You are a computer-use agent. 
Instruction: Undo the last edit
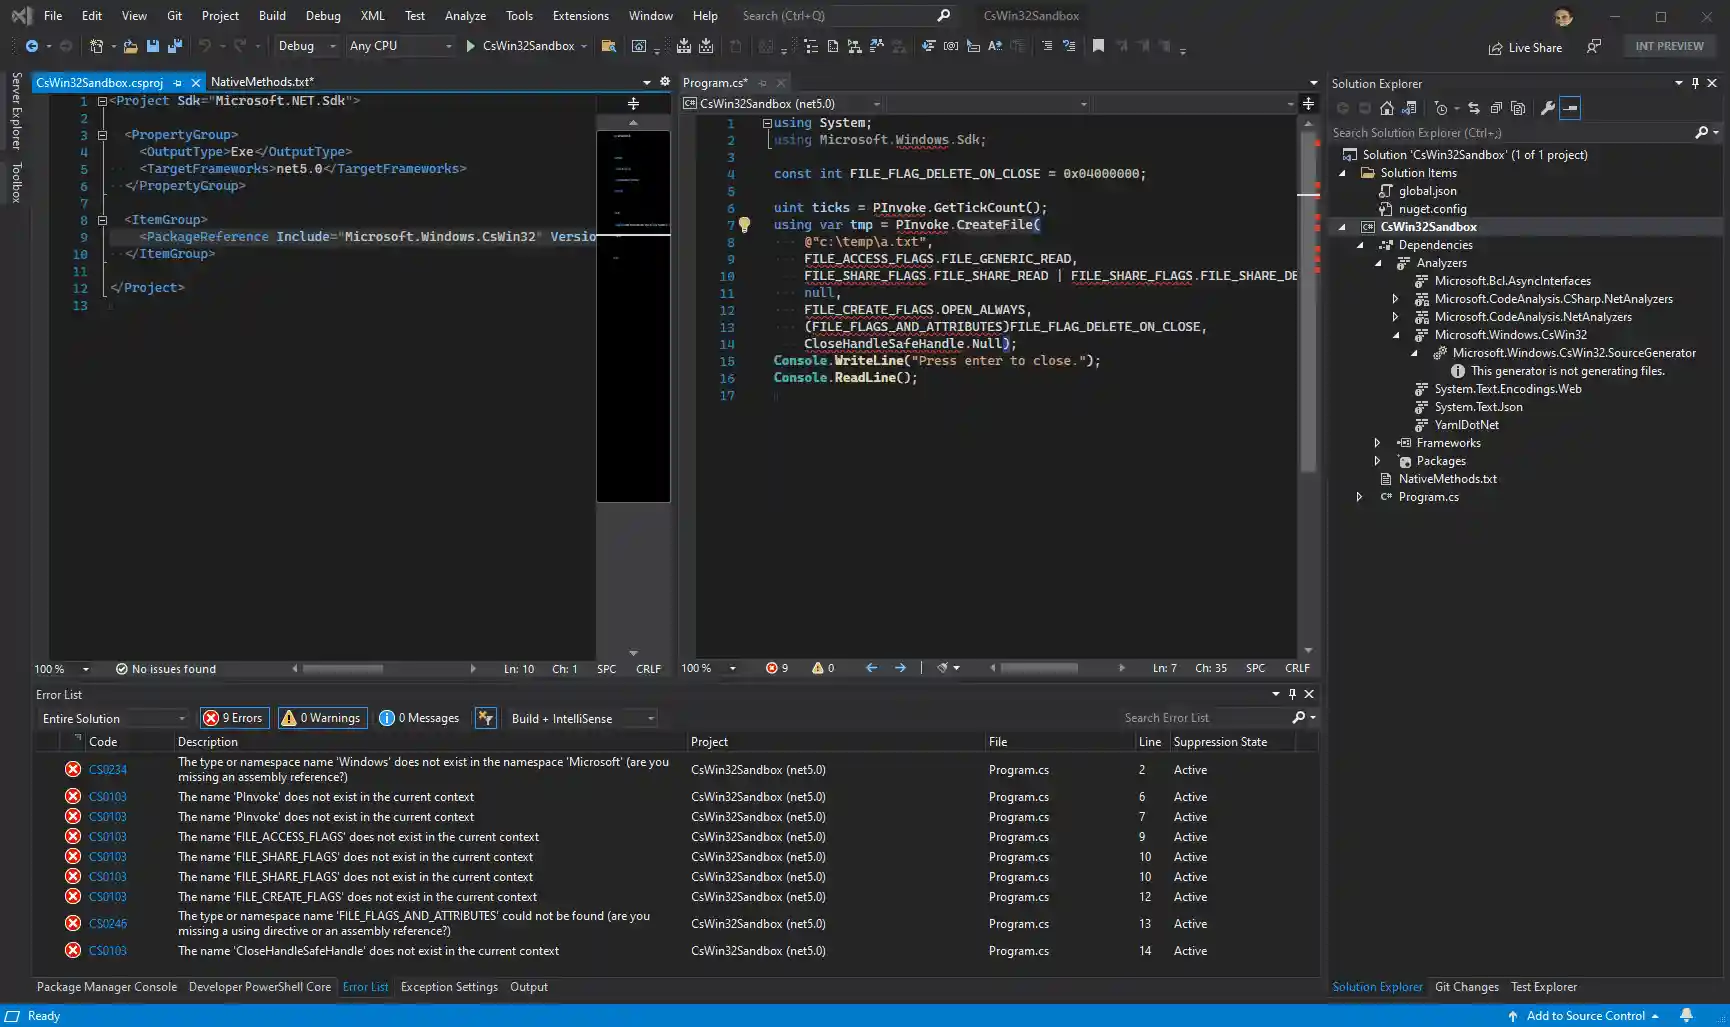click(x=204, y=46)
